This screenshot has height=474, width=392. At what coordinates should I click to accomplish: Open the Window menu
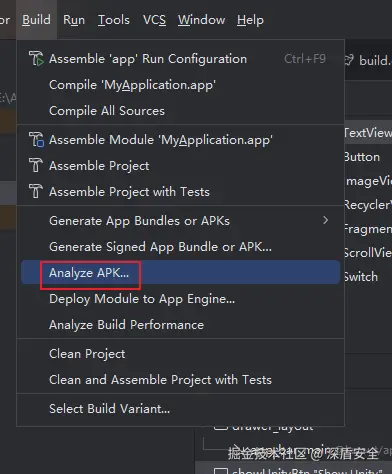201,20
